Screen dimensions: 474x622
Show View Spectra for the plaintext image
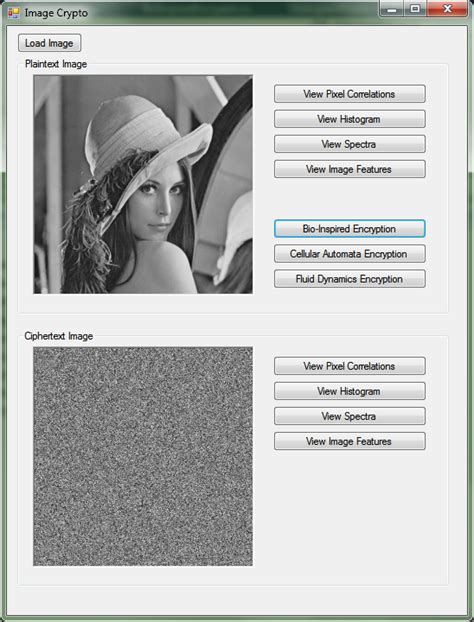coord(349,144)
